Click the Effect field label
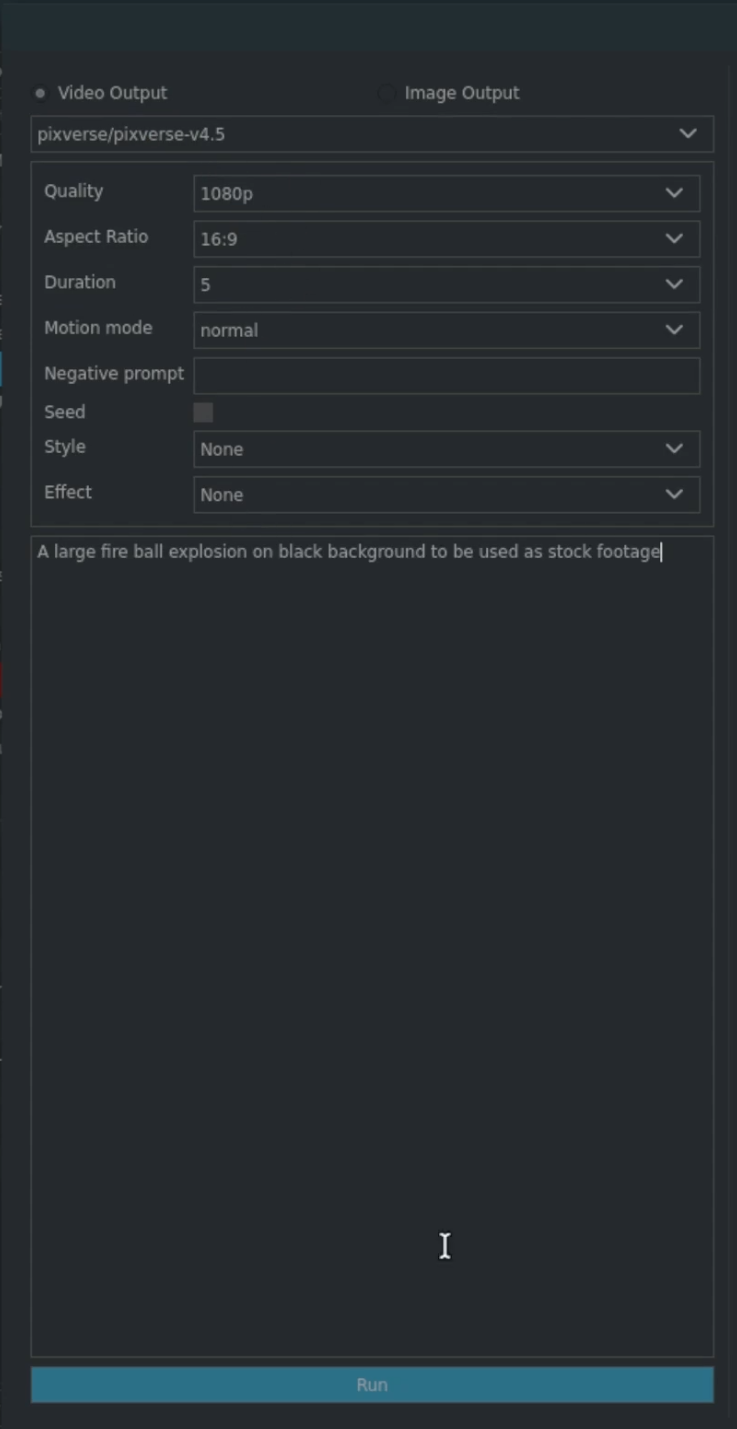737x1429 pixels. [68, 492]
